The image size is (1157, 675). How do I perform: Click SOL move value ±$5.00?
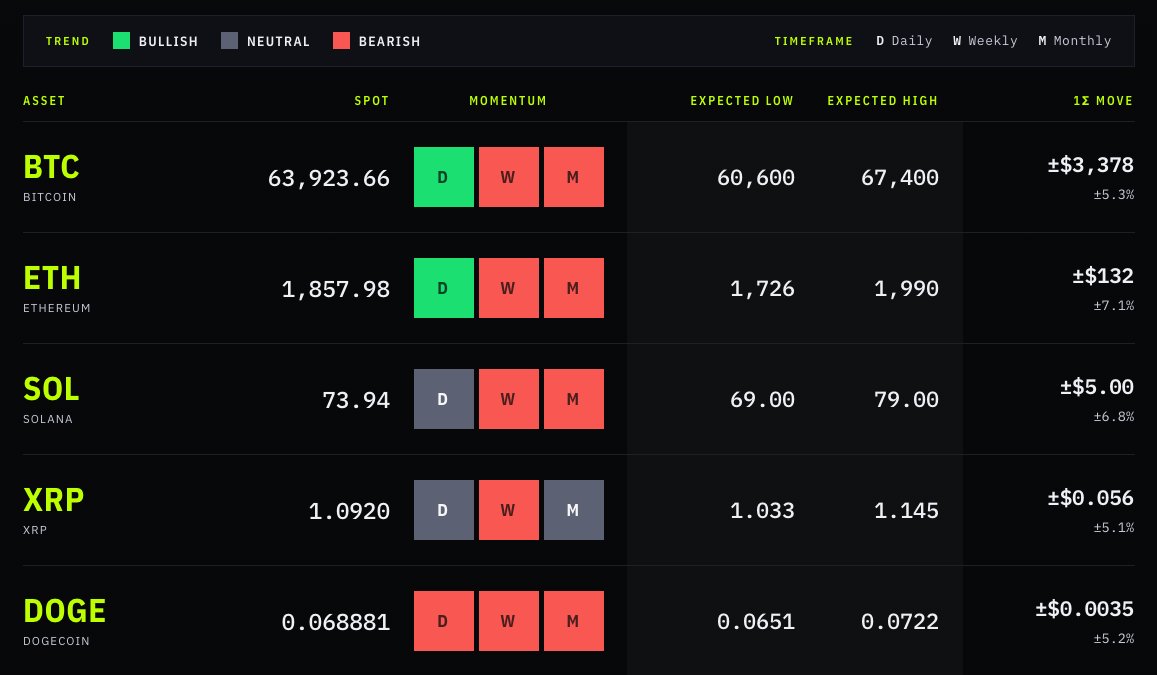[x=1096, y=387]
